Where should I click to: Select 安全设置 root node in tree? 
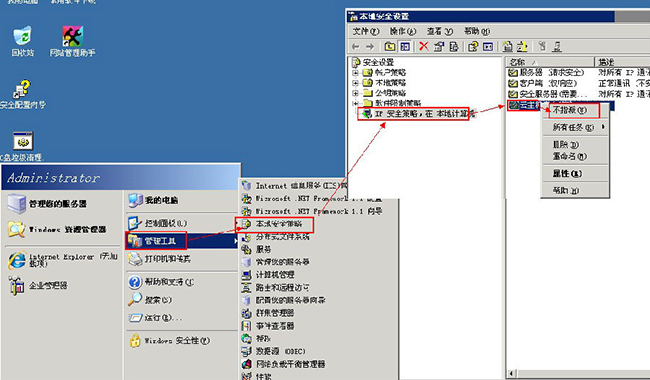coord(373,62)
